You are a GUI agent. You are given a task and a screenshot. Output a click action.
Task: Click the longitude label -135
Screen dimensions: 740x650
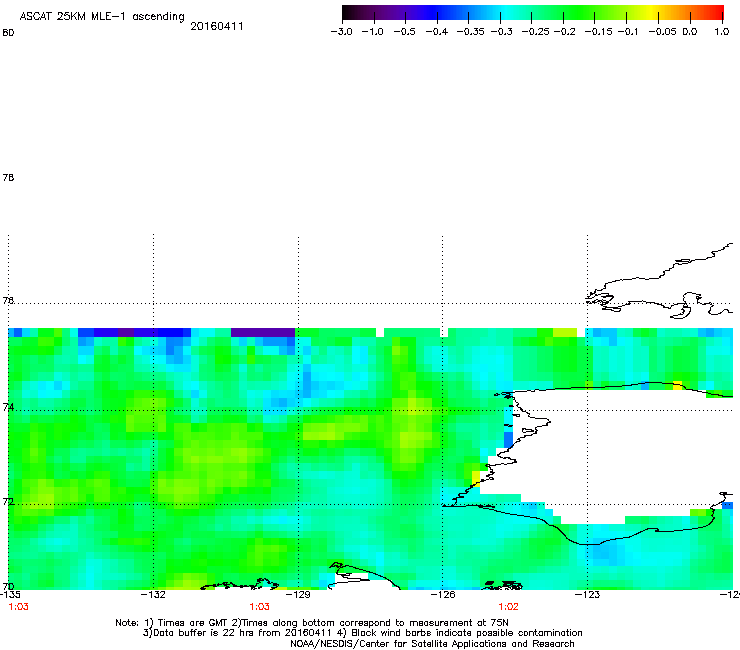point(10,595)
